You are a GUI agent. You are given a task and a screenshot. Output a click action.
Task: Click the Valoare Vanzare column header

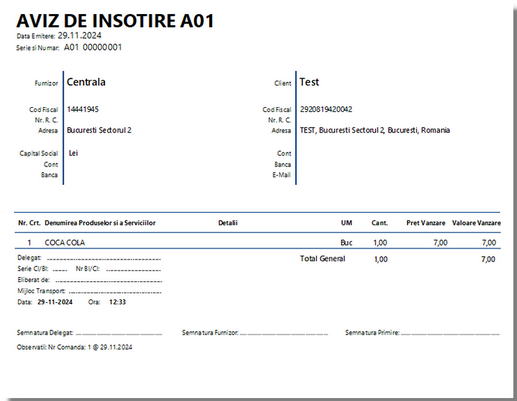pos(476,223)
